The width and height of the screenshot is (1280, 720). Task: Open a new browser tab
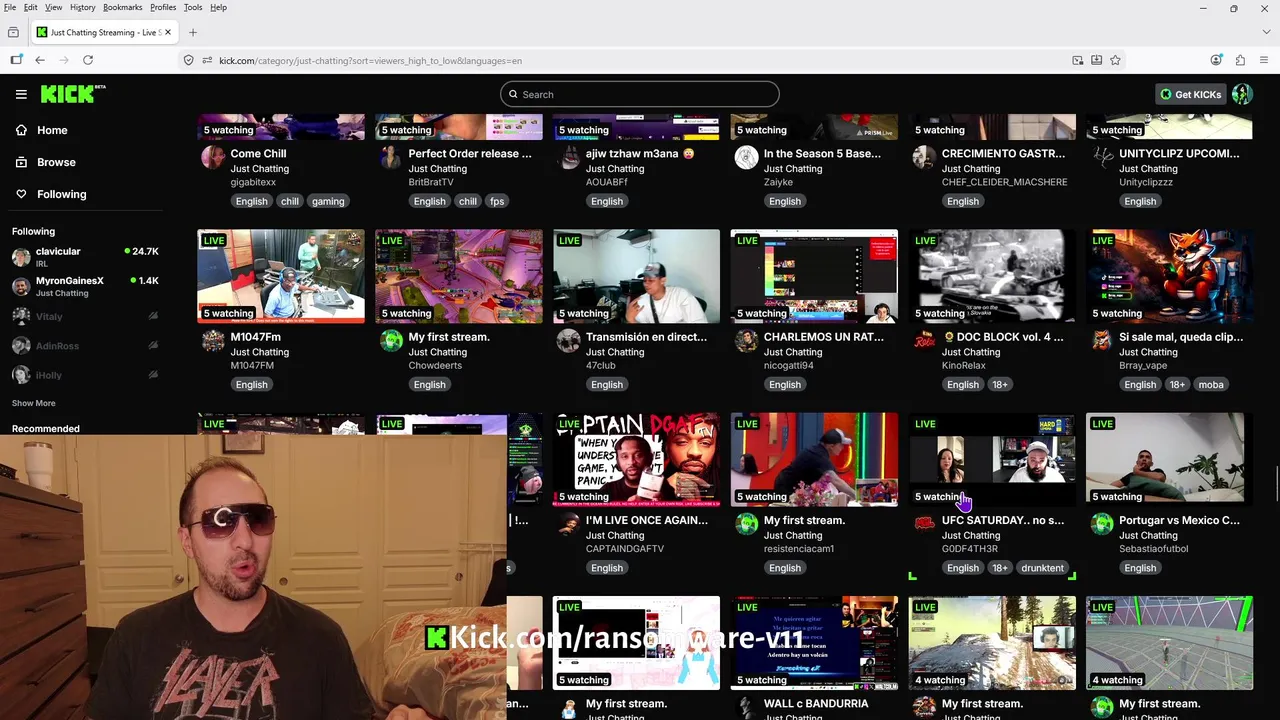193,32
